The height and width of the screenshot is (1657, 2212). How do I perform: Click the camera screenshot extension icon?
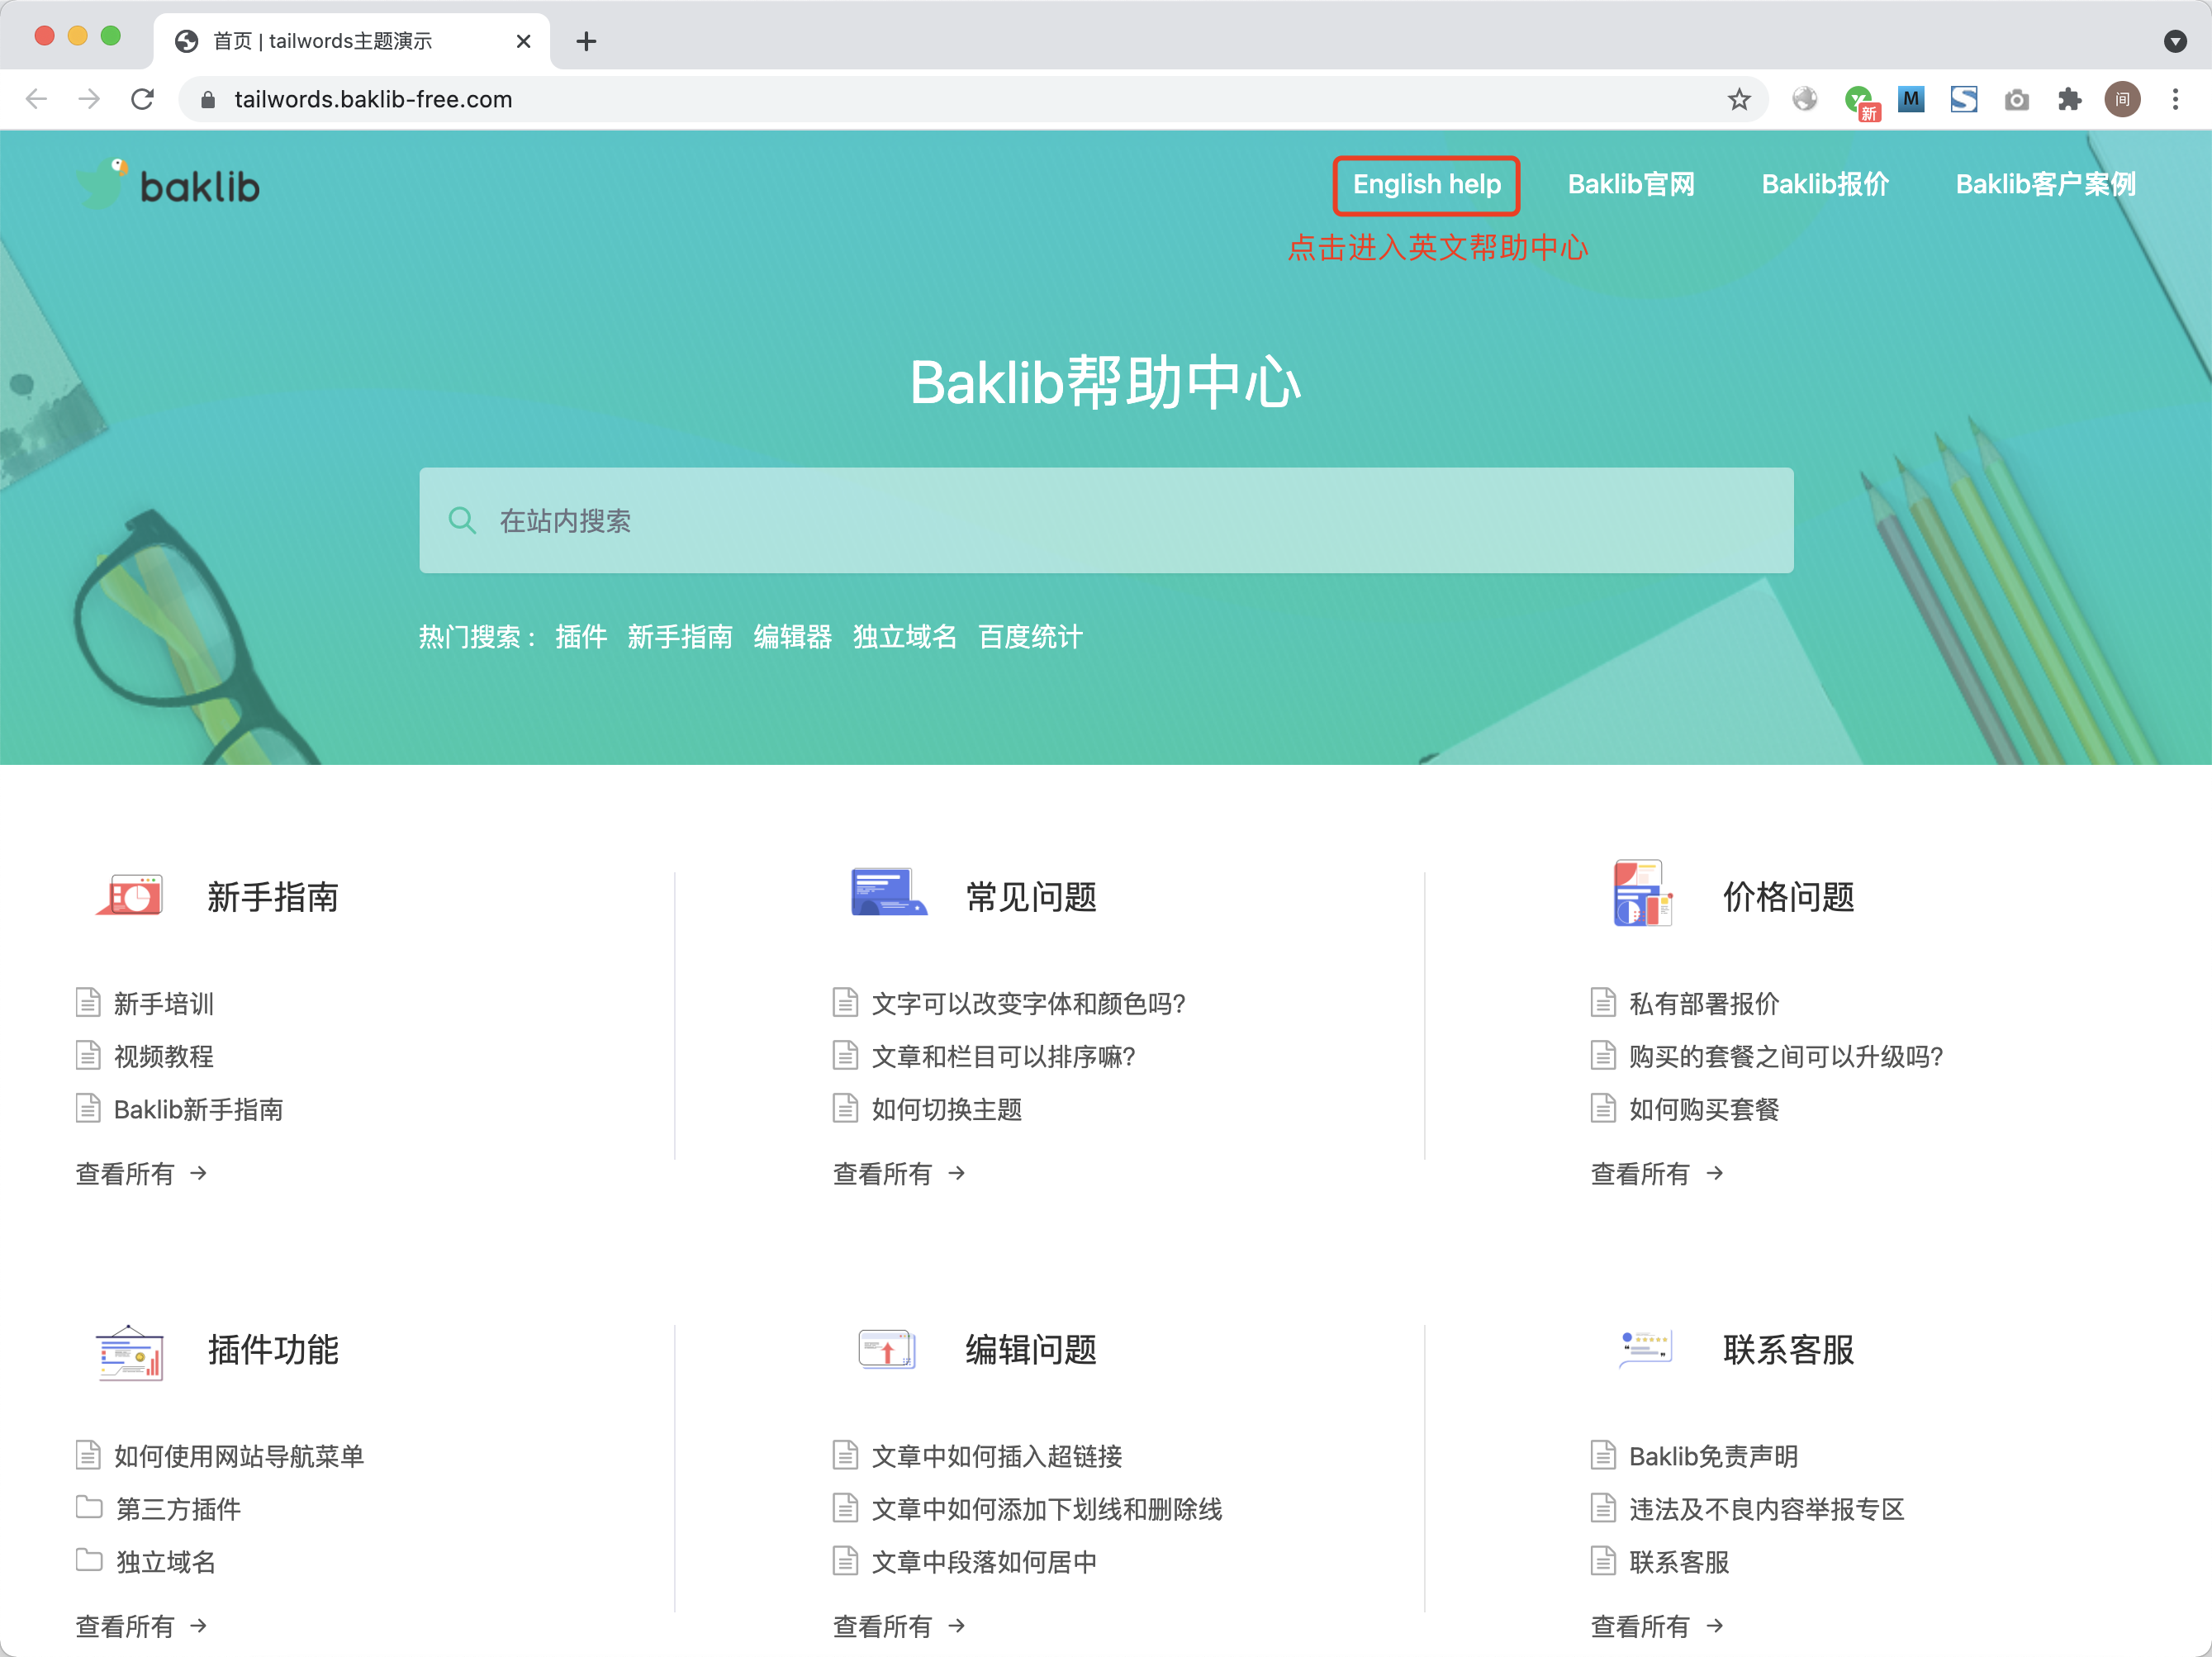(2017, 99)
